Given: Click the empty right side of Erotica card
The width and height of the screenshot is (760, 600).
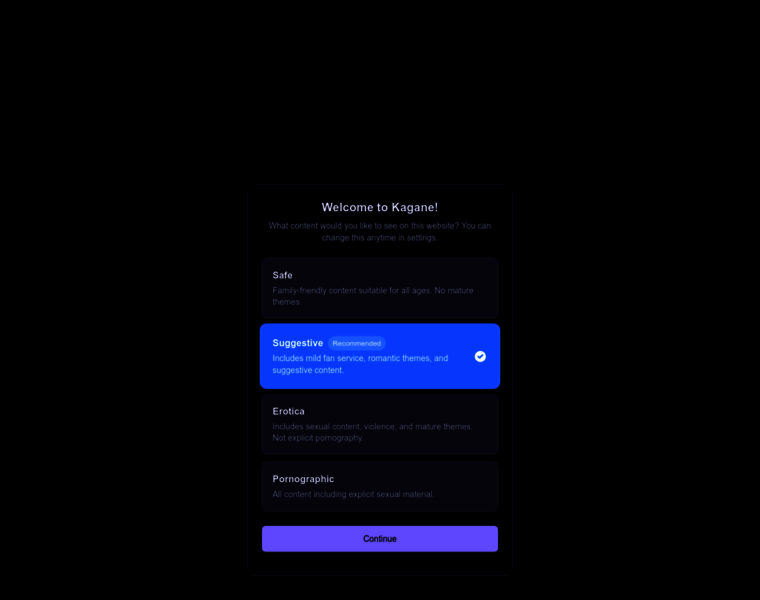Looking at the screenshot, I should pos(485,424).
